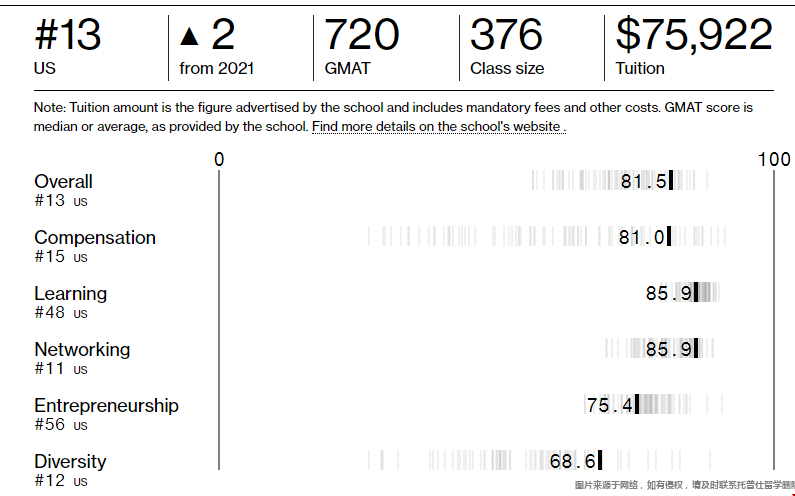Click the Diversity category label
This screenshot has height=496, width=795.
(70, 461)
